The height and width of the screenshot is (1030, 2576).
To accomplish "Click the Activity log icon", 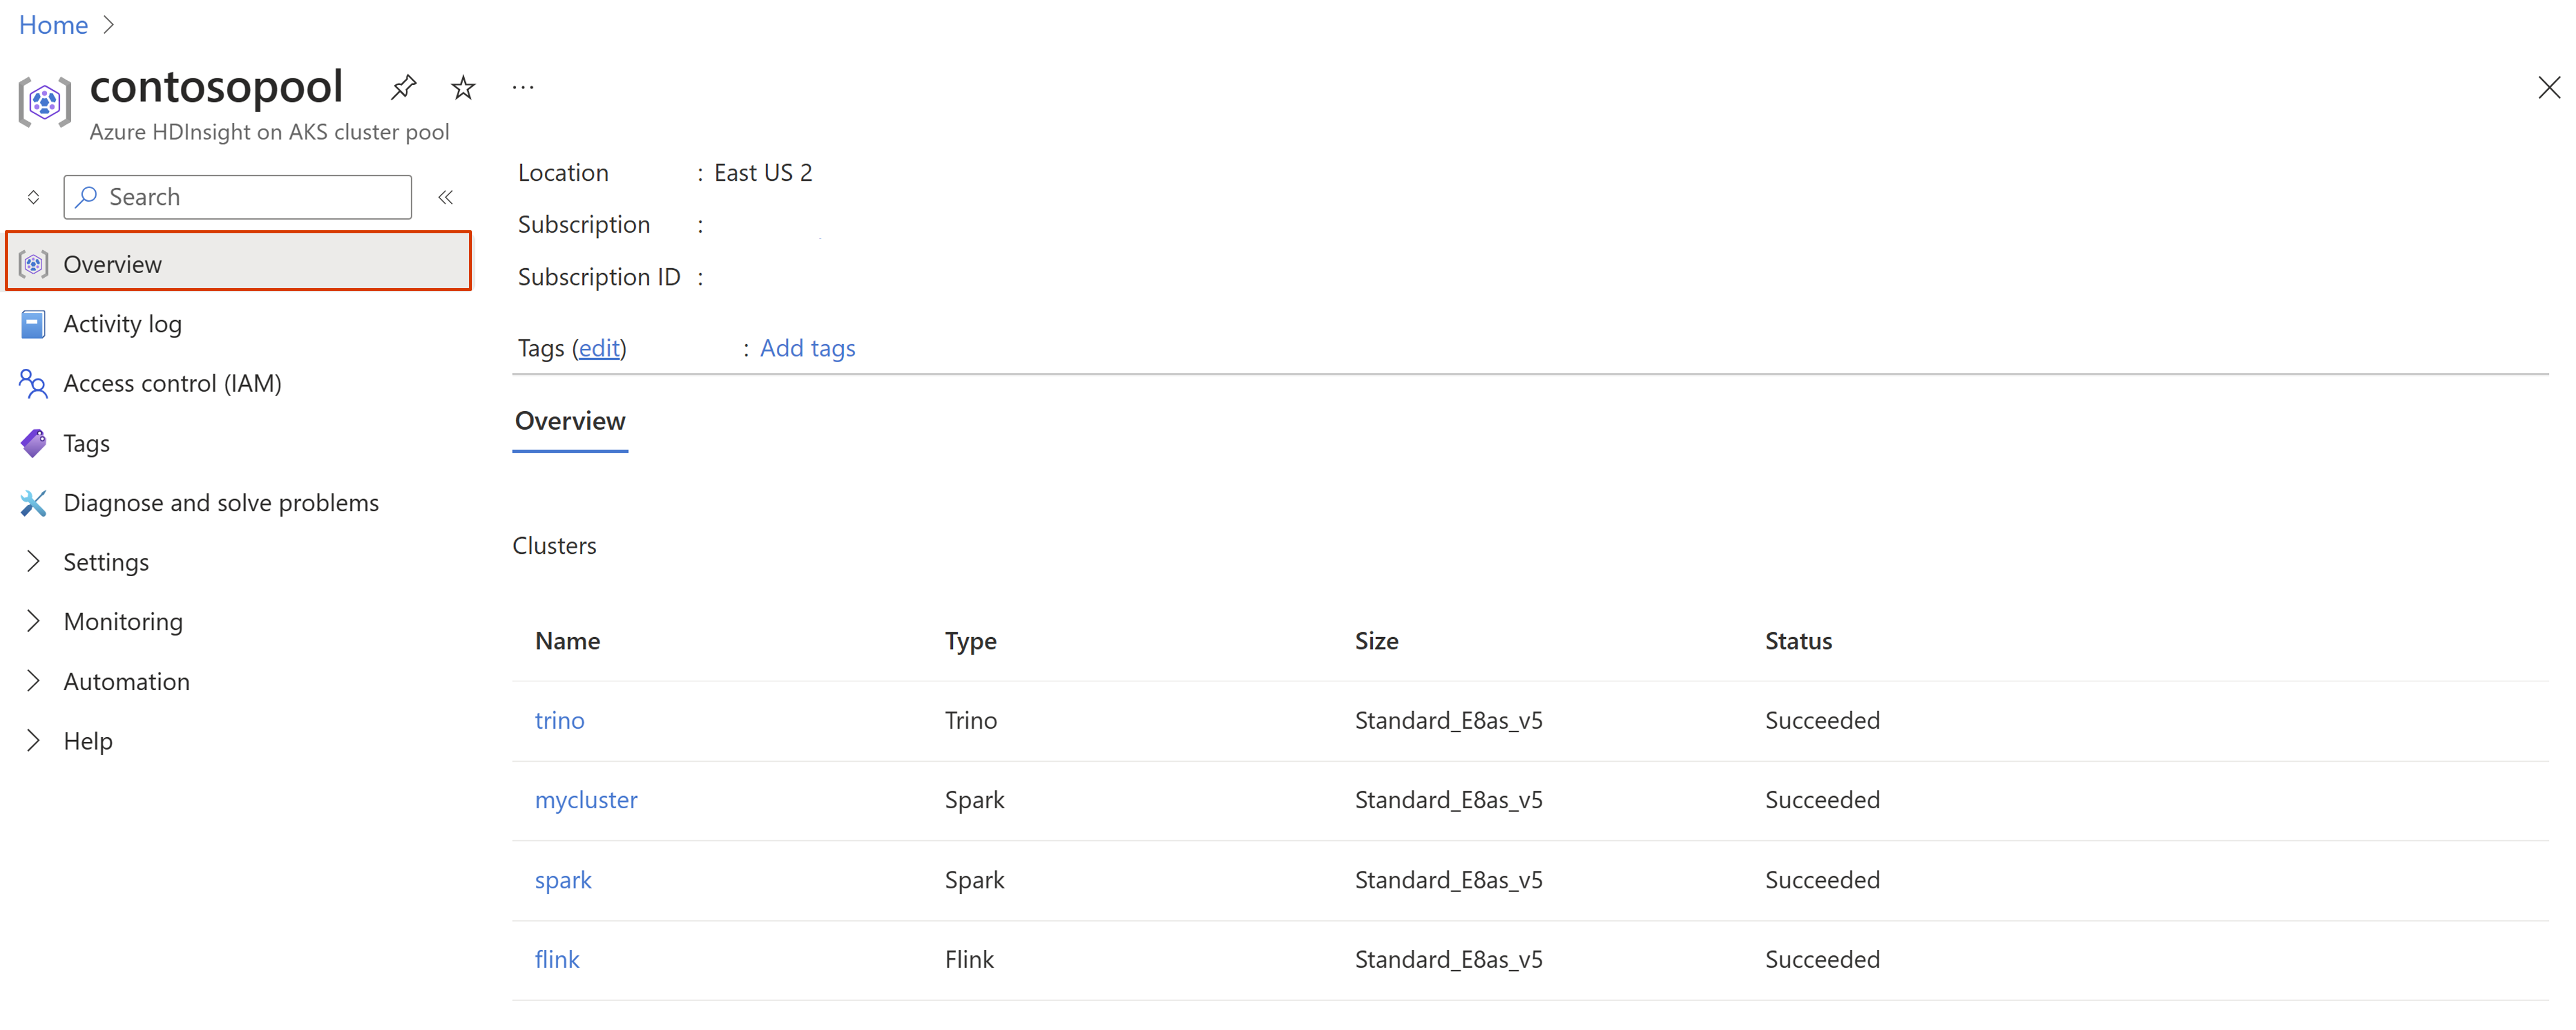I will [x=33, y=324].
